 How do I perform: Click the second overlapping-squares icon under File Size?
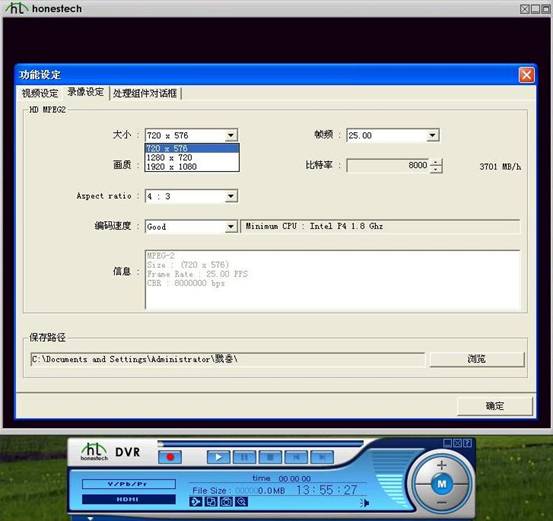tap(211, 501)
